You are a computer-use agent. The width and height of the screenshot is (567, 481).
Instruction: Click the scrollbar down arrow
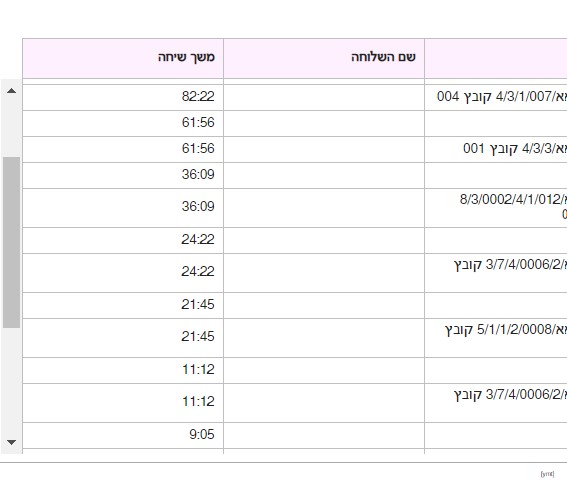(x=11, y=442)
